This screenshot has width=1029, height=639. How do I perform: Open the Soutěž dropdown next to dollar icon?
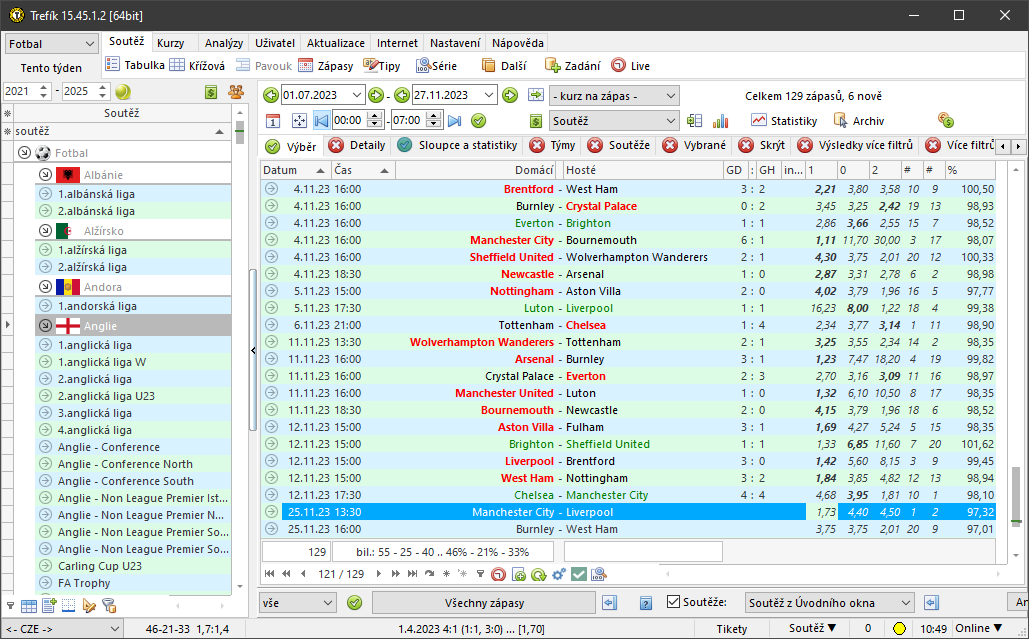pyautogui.click(x=614, y=121)
